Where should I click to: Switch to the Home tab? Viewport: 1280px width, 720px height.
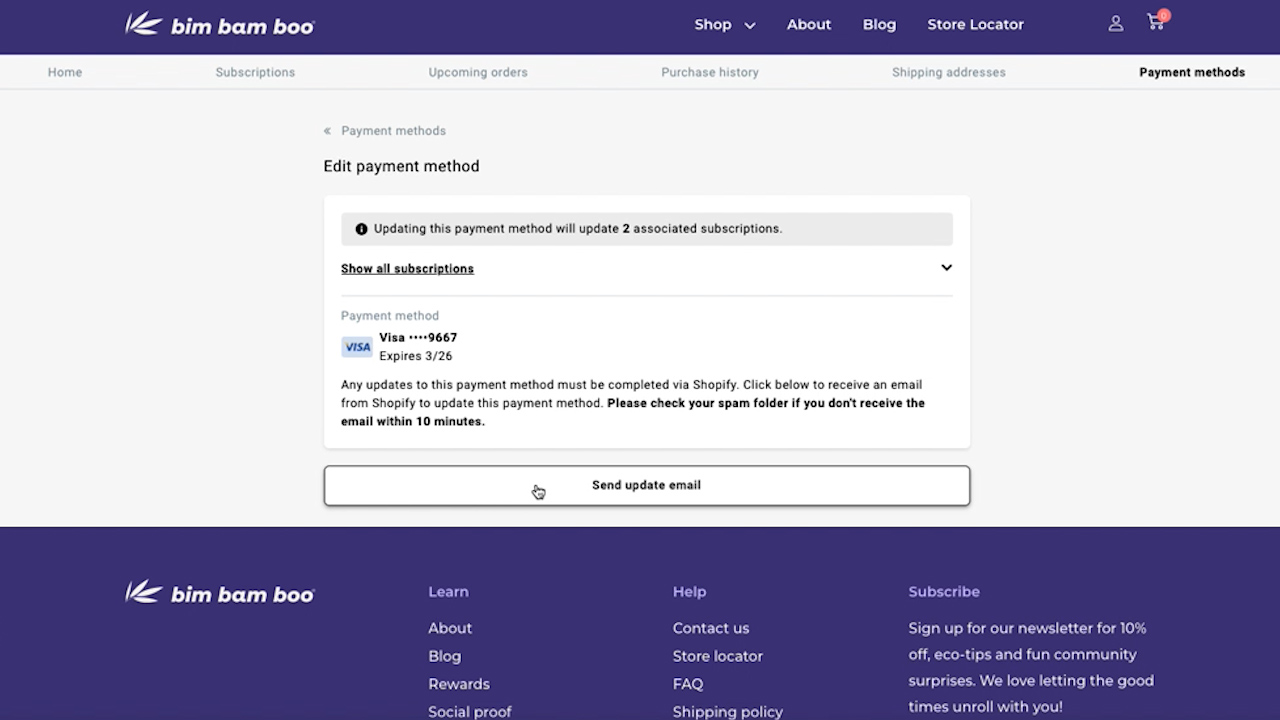[65, 72]
